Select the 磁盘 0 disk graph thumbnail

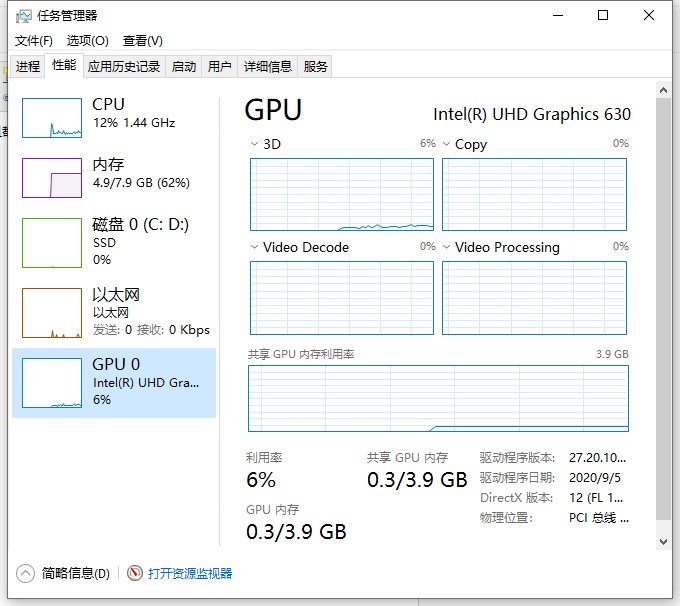tap(51, 243)
